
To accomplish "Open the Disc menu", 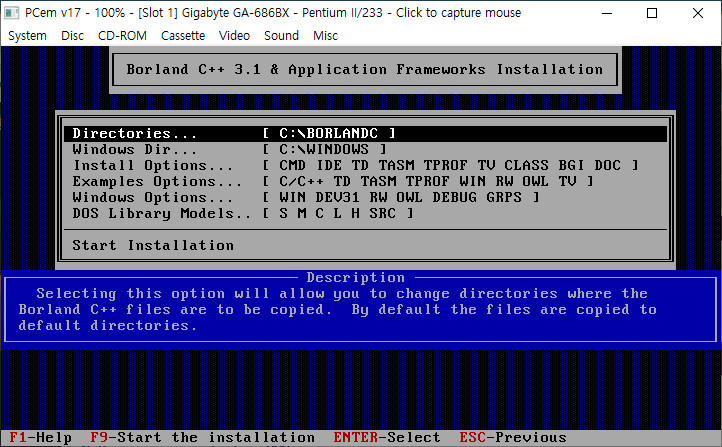I will tap(72, 35).
